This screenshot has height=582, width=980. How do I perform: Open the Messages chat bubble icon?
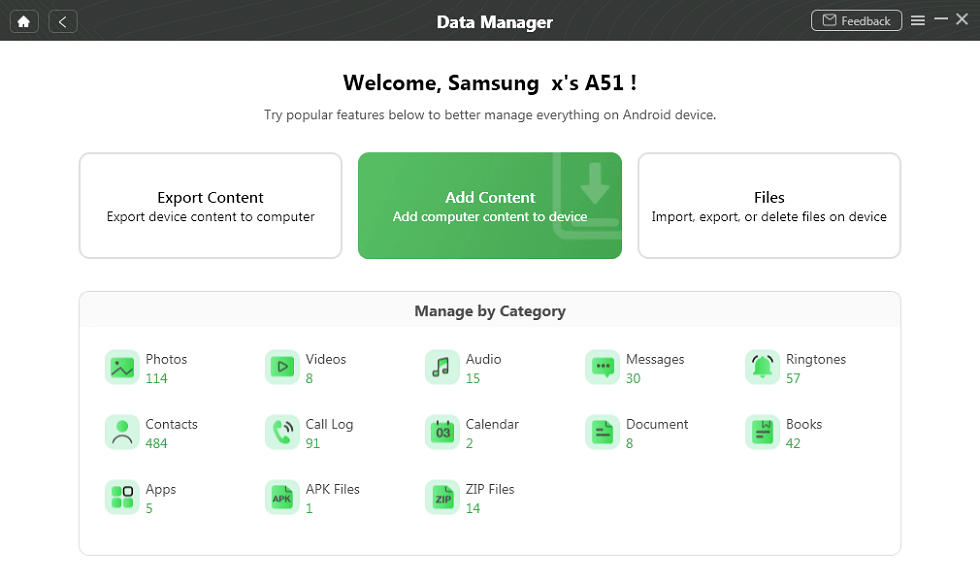pyautogui.click(x=602, y=368)
